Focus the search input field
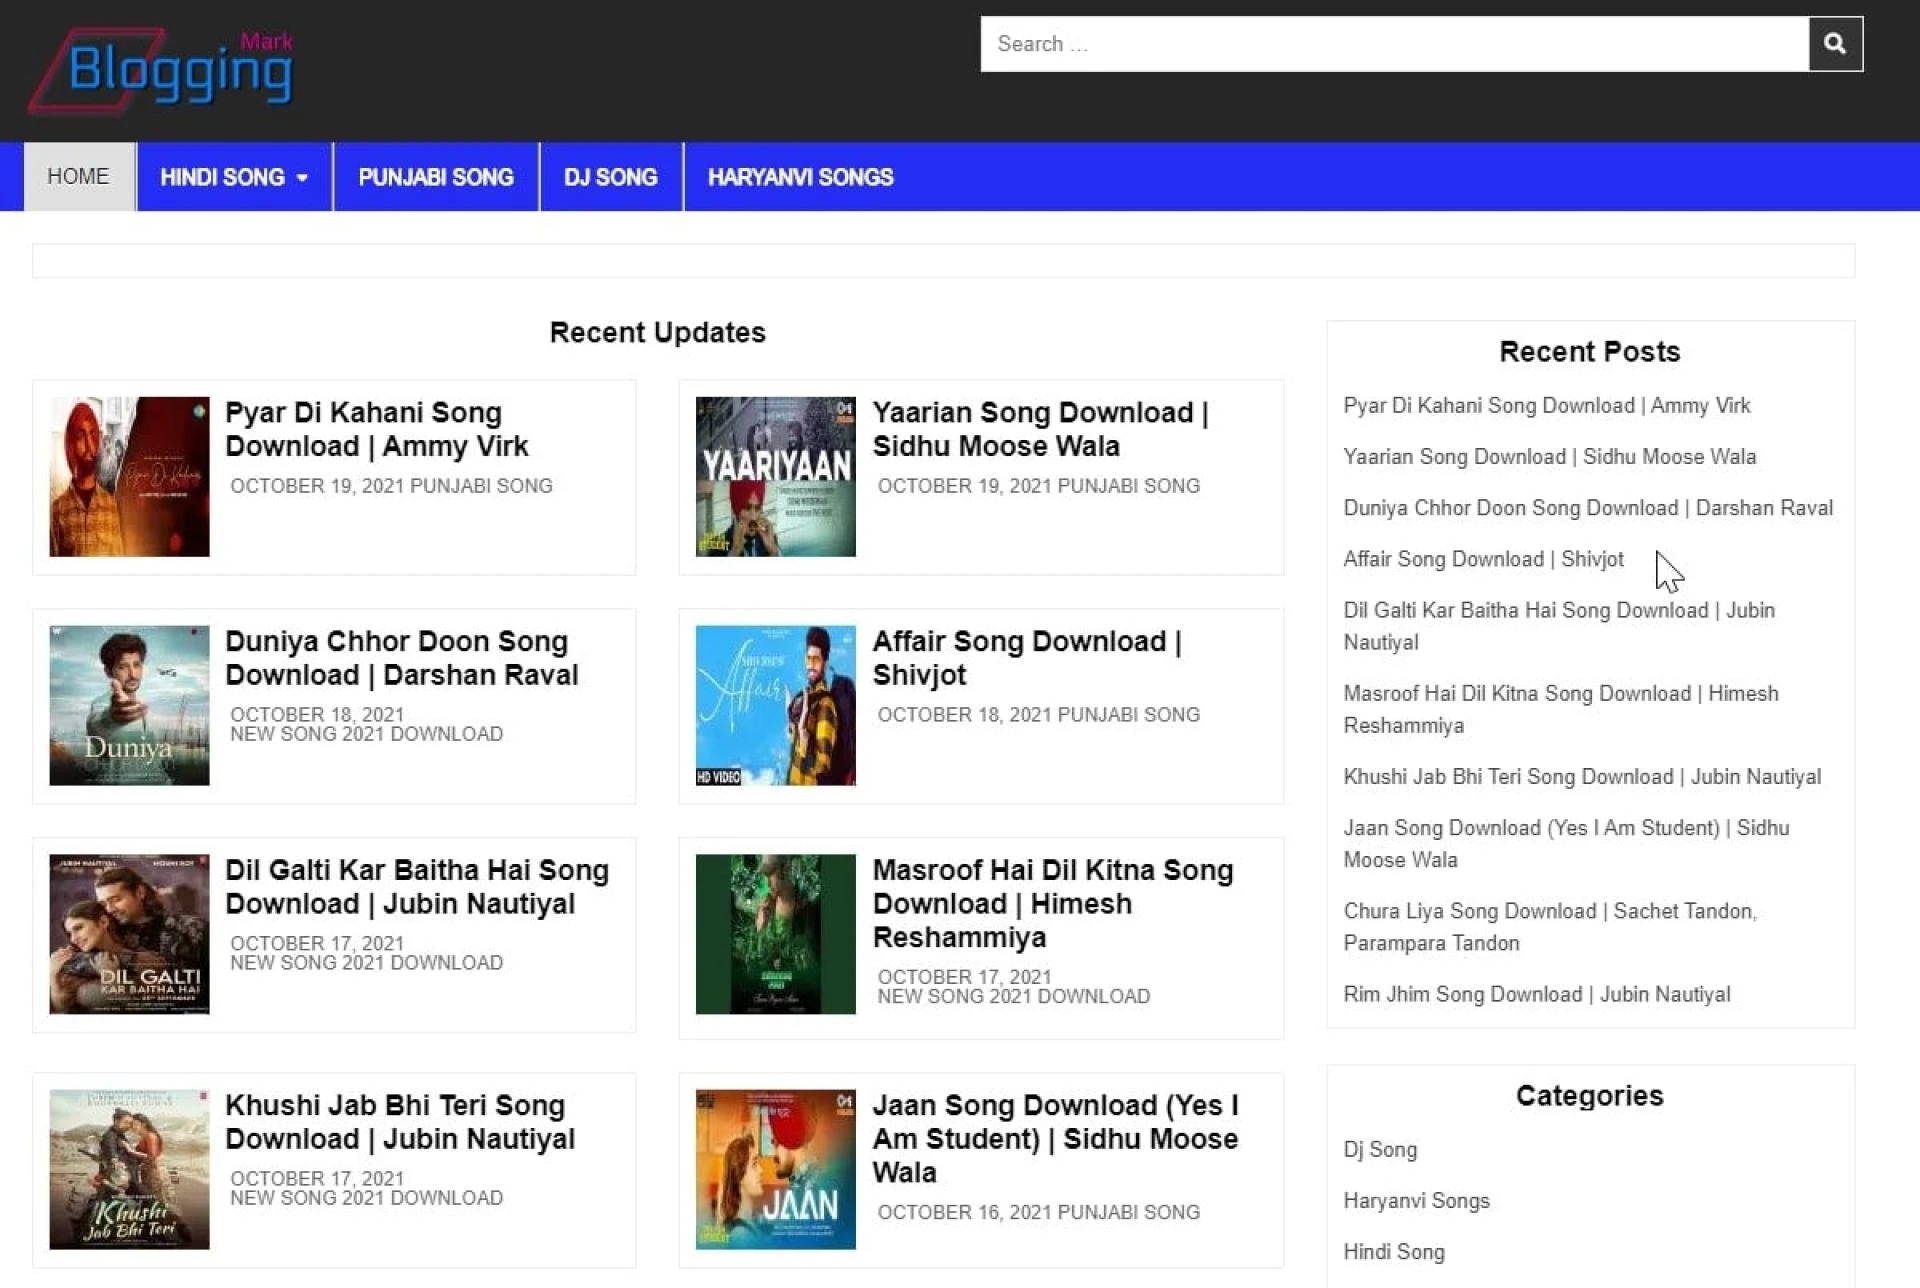Image resolution: width=1920 pixels, height=1288 pixels. [1394, 44]
